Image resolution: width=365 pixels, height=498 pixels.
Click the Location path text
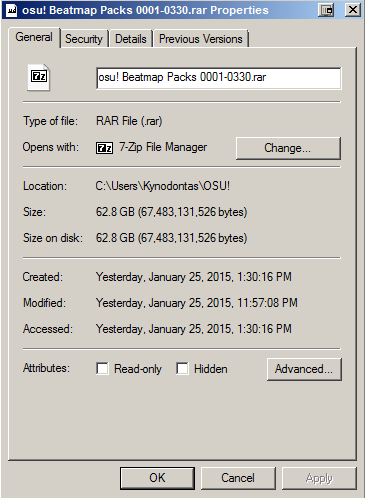[x=163, y=186]
